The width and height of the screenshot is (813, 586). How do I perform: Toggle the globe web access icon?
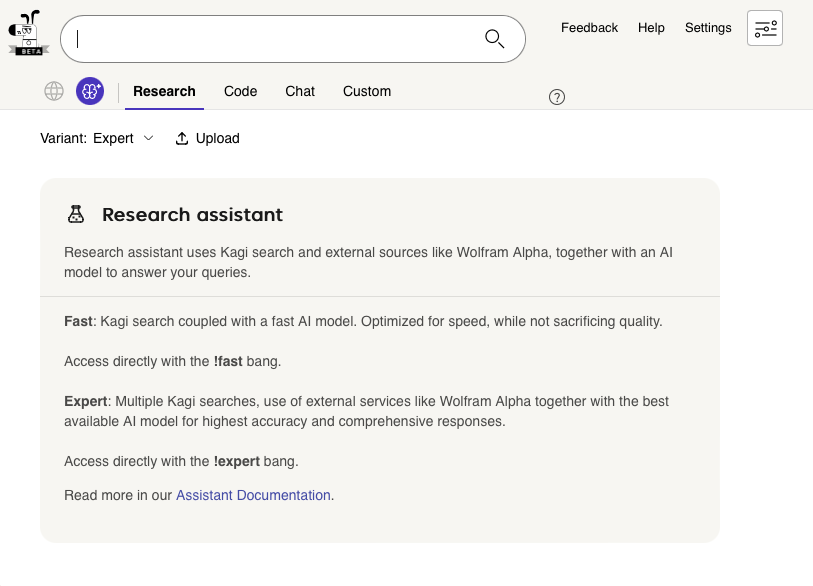click(x=53, y=91)
